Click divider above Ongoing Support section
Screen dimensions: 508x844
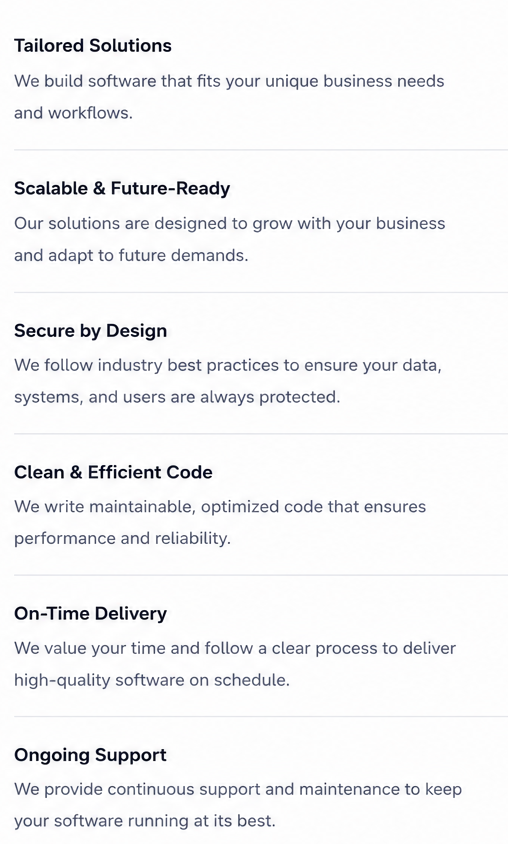click(261, 716)
